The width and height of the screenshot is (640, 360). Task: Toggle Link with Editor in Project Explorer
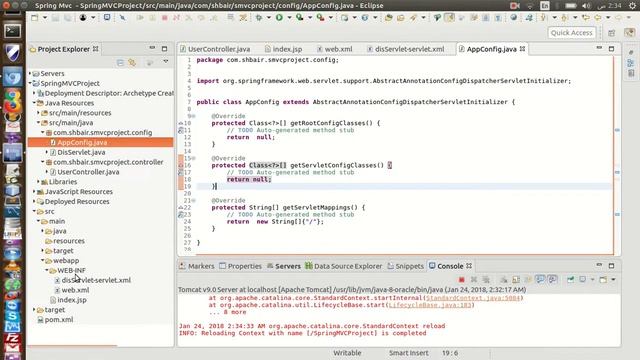coord(132,62)
